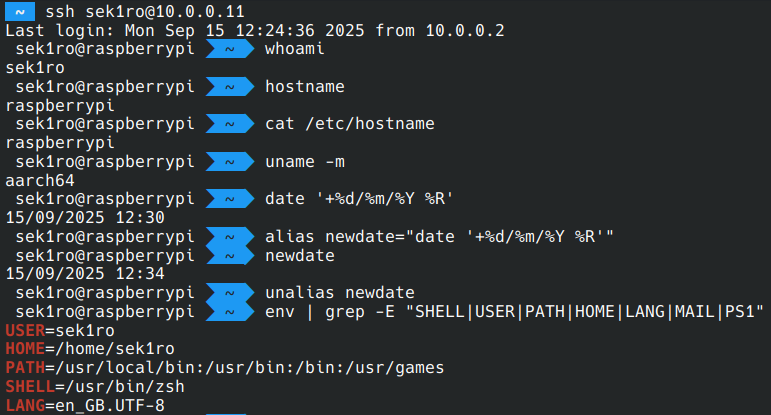Click the alias newdate= command text
The width and height of the screenshot is (771, 415).
point(438,236)
